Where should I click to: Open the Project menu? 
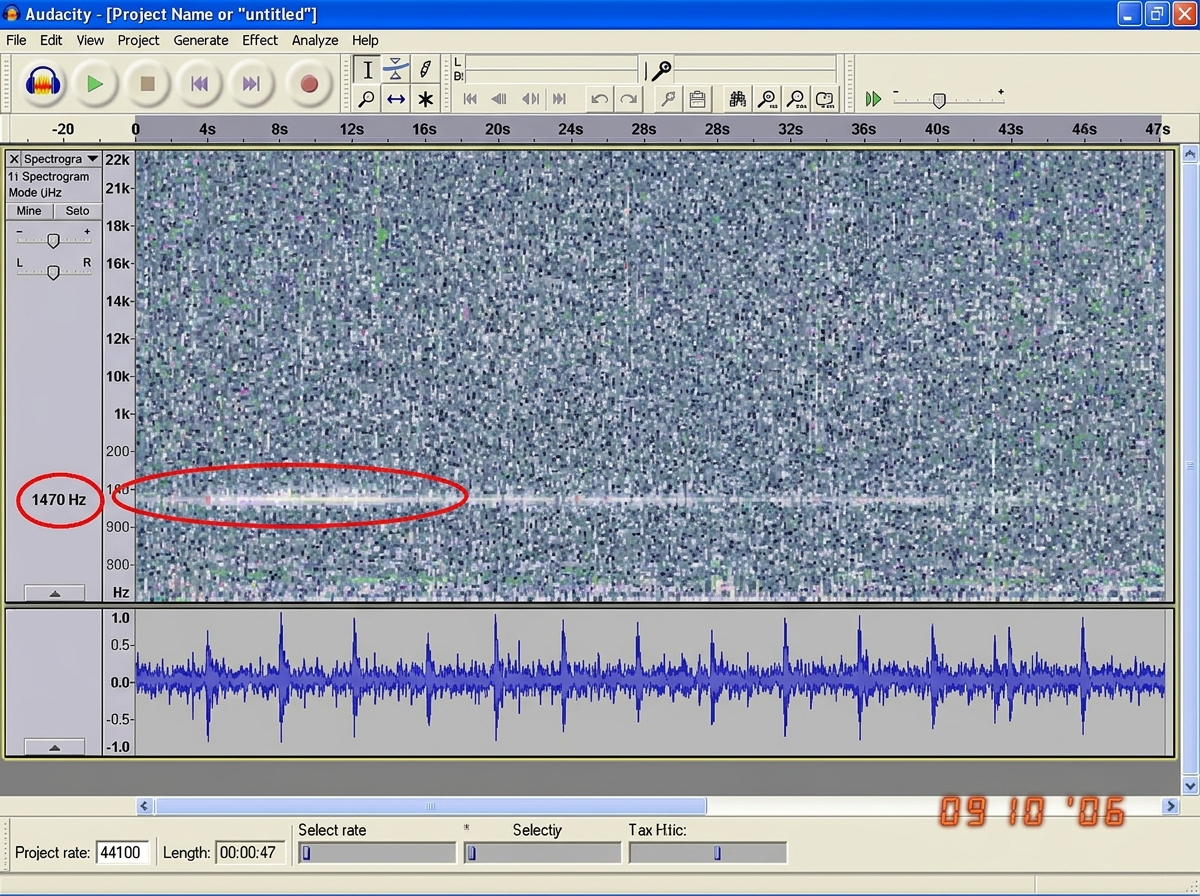pos(138,40)
